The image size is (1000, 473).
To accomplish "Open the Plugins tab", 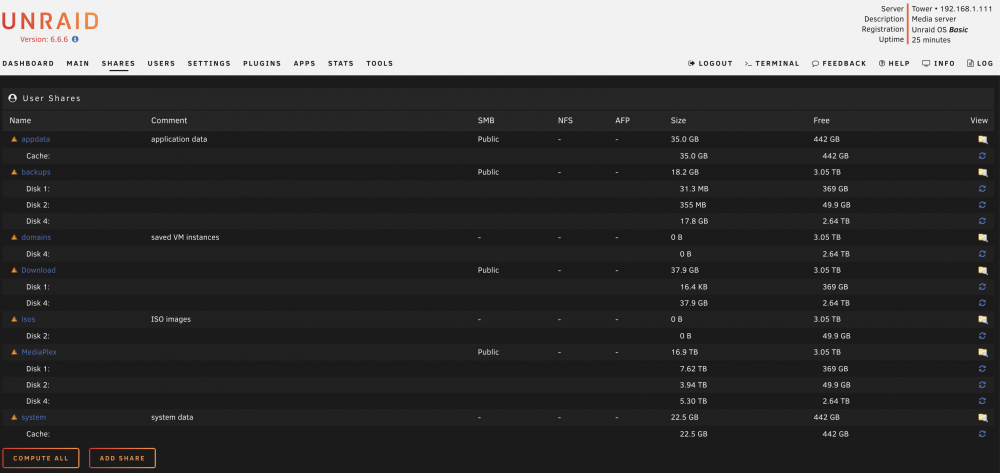I will pyautogui.click(x=262, y=64).
